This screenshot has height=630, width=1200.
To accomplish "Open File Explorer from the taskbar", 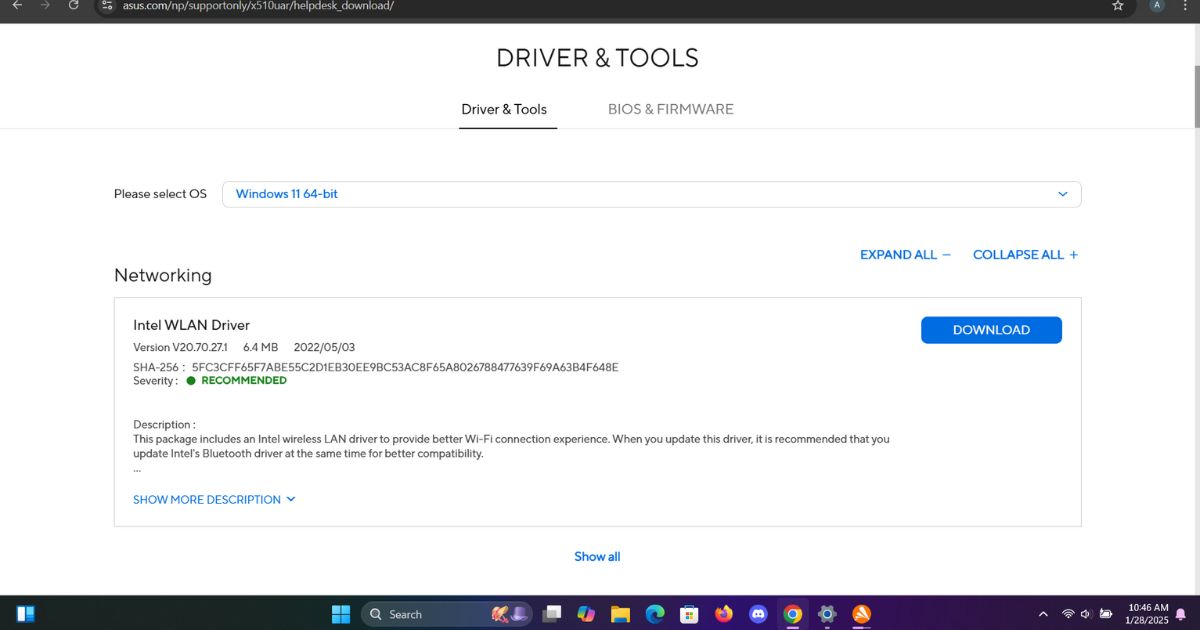I will click(x=620, y=614).
